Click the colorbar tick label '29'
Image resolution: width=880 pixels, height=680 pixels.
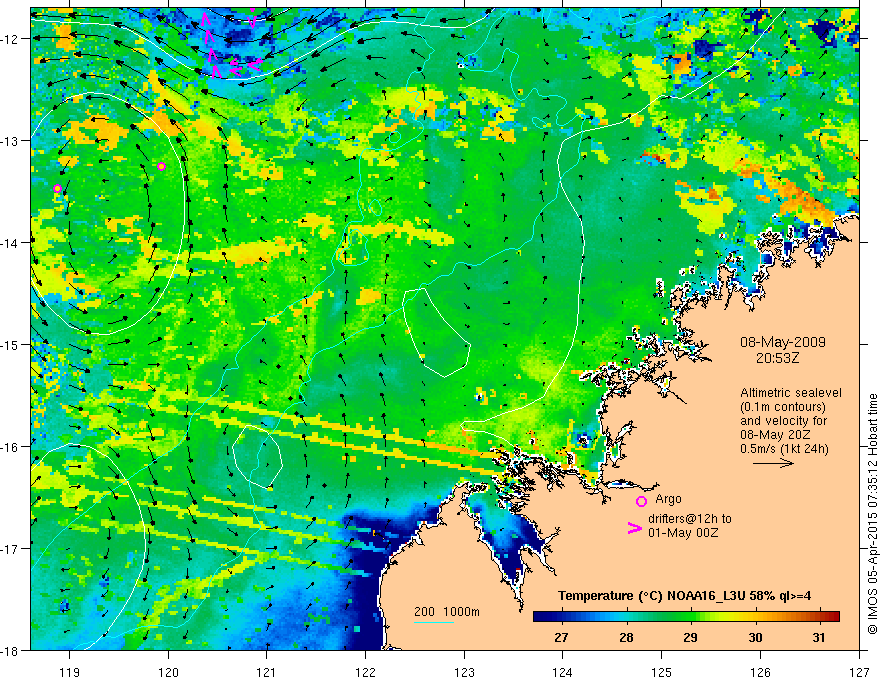[690, 637]
